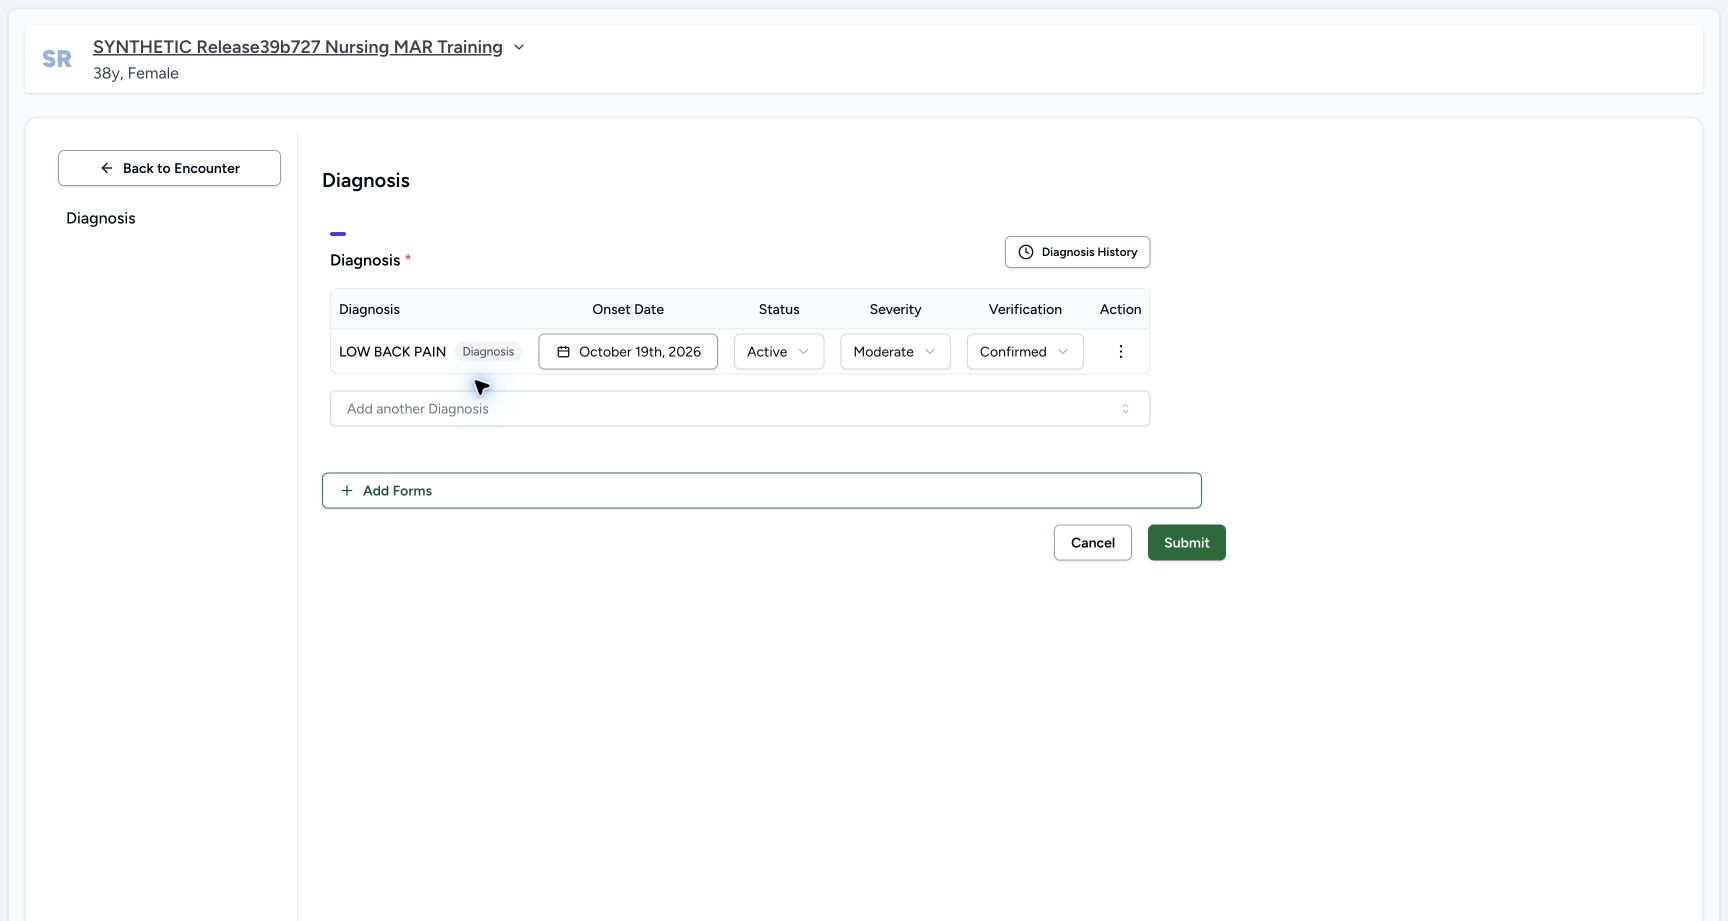Click the calendar icon in the onset date
This screenshot has width=1728, height=921.
(563, 352)
